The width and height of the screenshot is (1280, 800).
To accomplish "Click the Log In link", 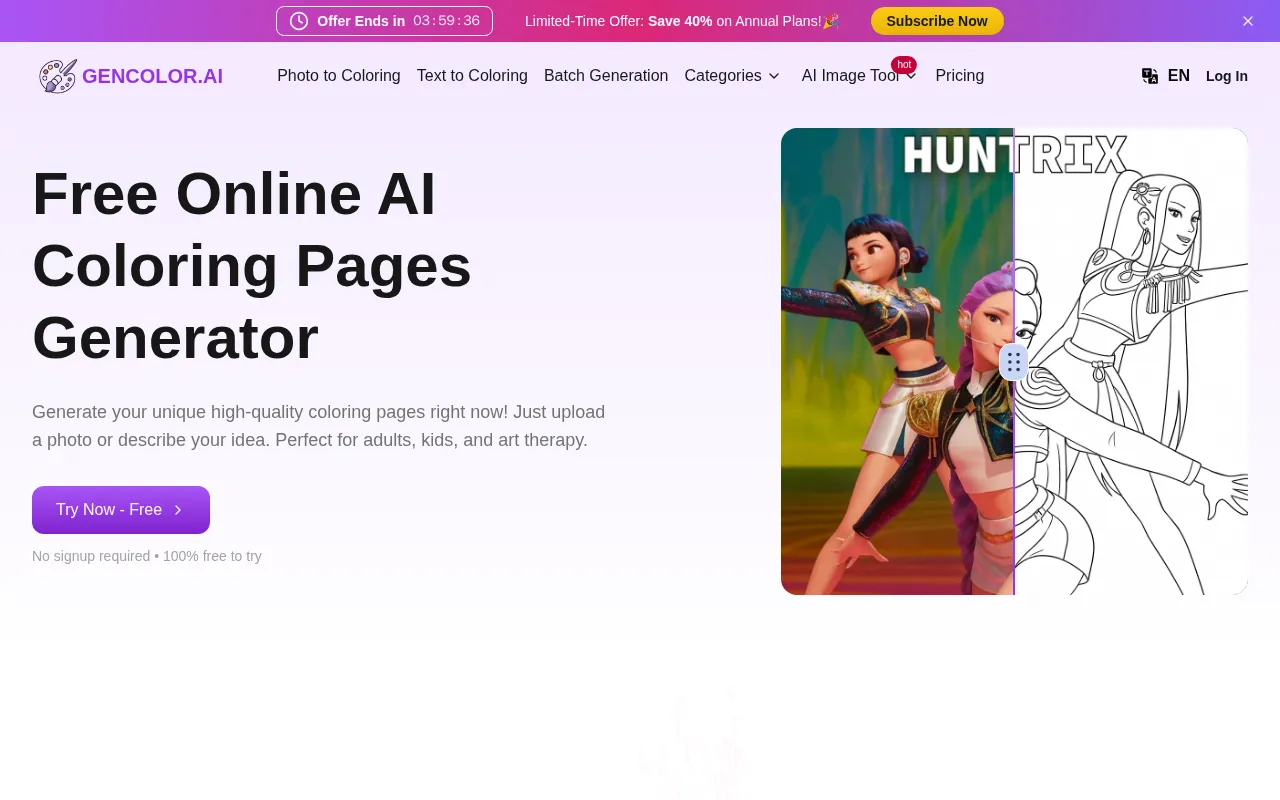I will pos(1227,76).
